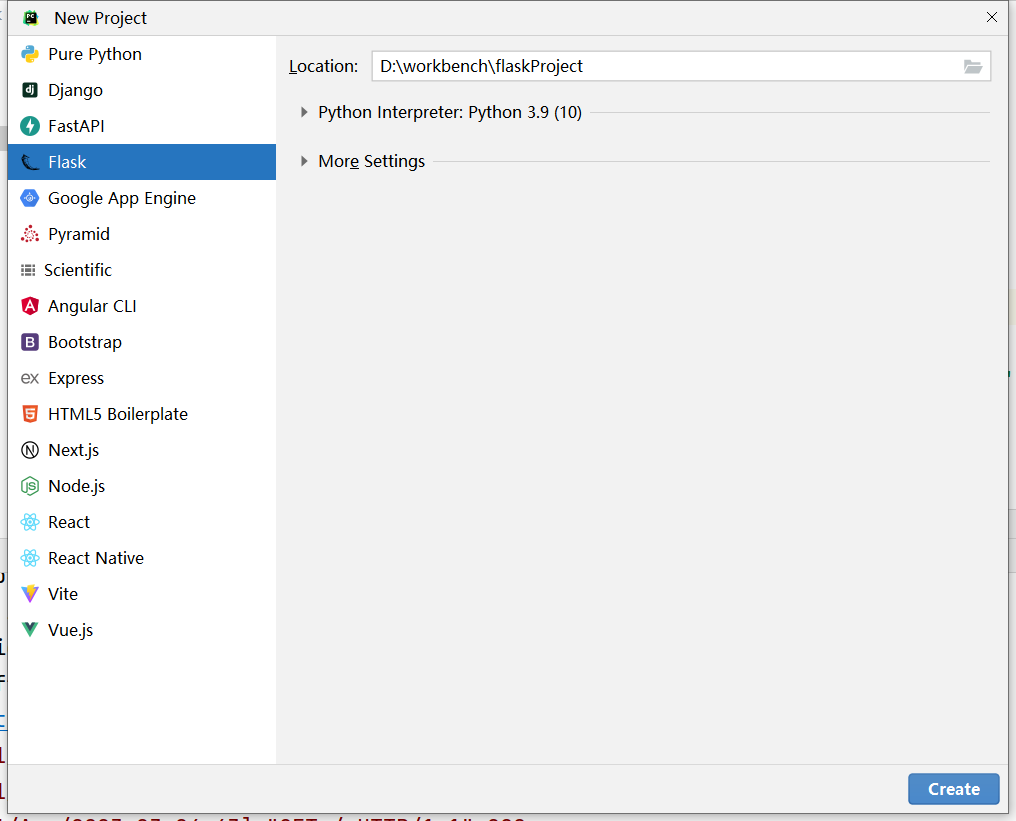Select React project type
Screen dimensions: 1016x821
142,522
